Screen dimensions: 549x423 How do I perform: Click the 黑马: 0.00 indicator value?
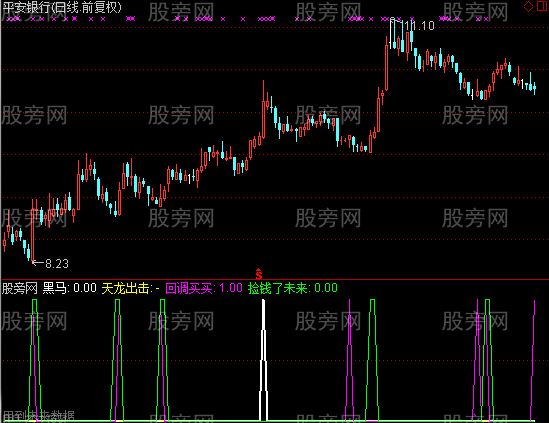click(70, 288)
